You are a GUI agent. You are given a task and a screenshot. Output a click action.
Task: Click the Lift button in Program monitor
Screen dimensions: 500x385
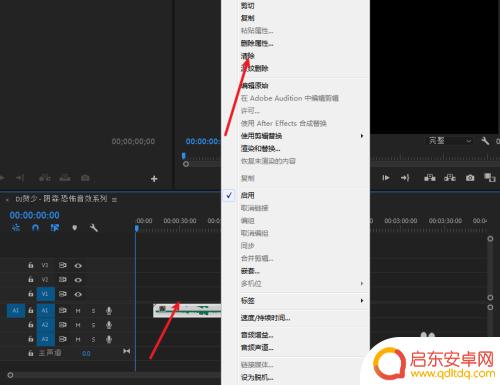(x=430, y=178)
